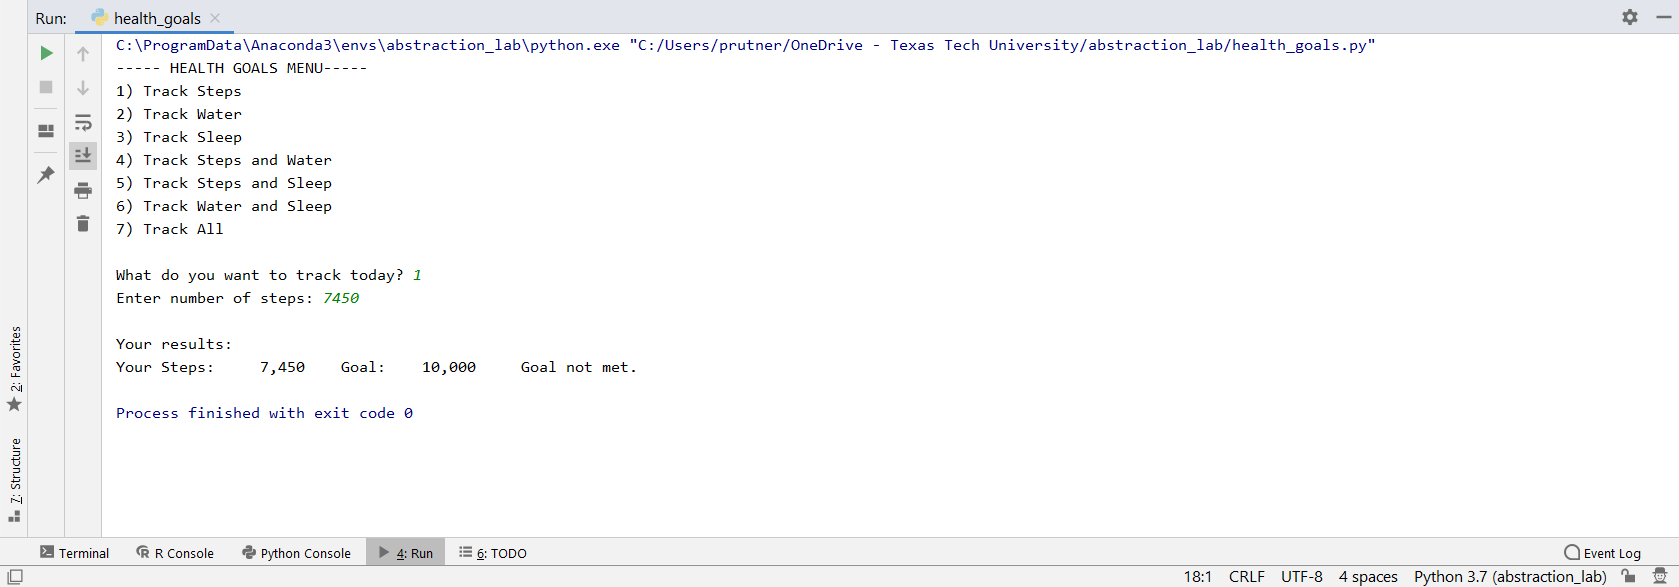Open the Event Log
The height and width of the screenshot is (587, 1679).
[x=1603, y=553]
